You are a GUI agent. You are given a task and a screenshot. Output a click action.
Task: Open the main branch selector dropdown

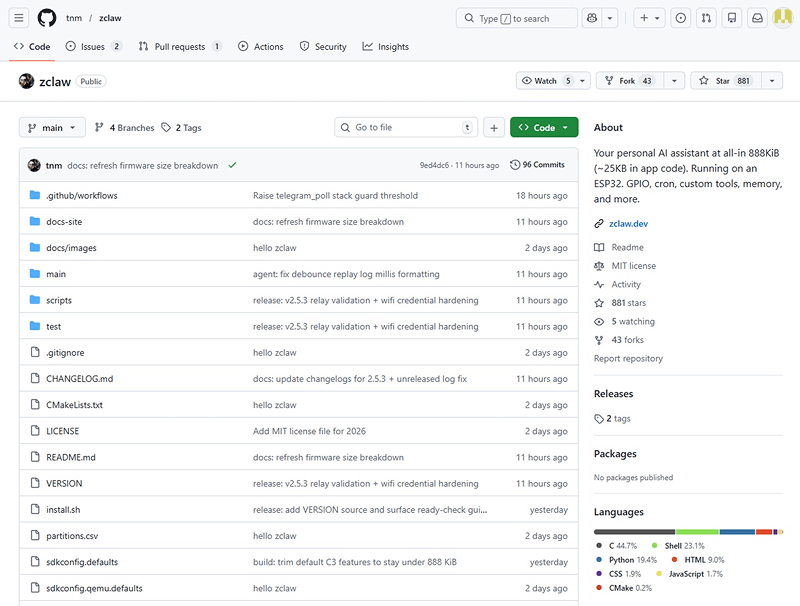[52, 128]
